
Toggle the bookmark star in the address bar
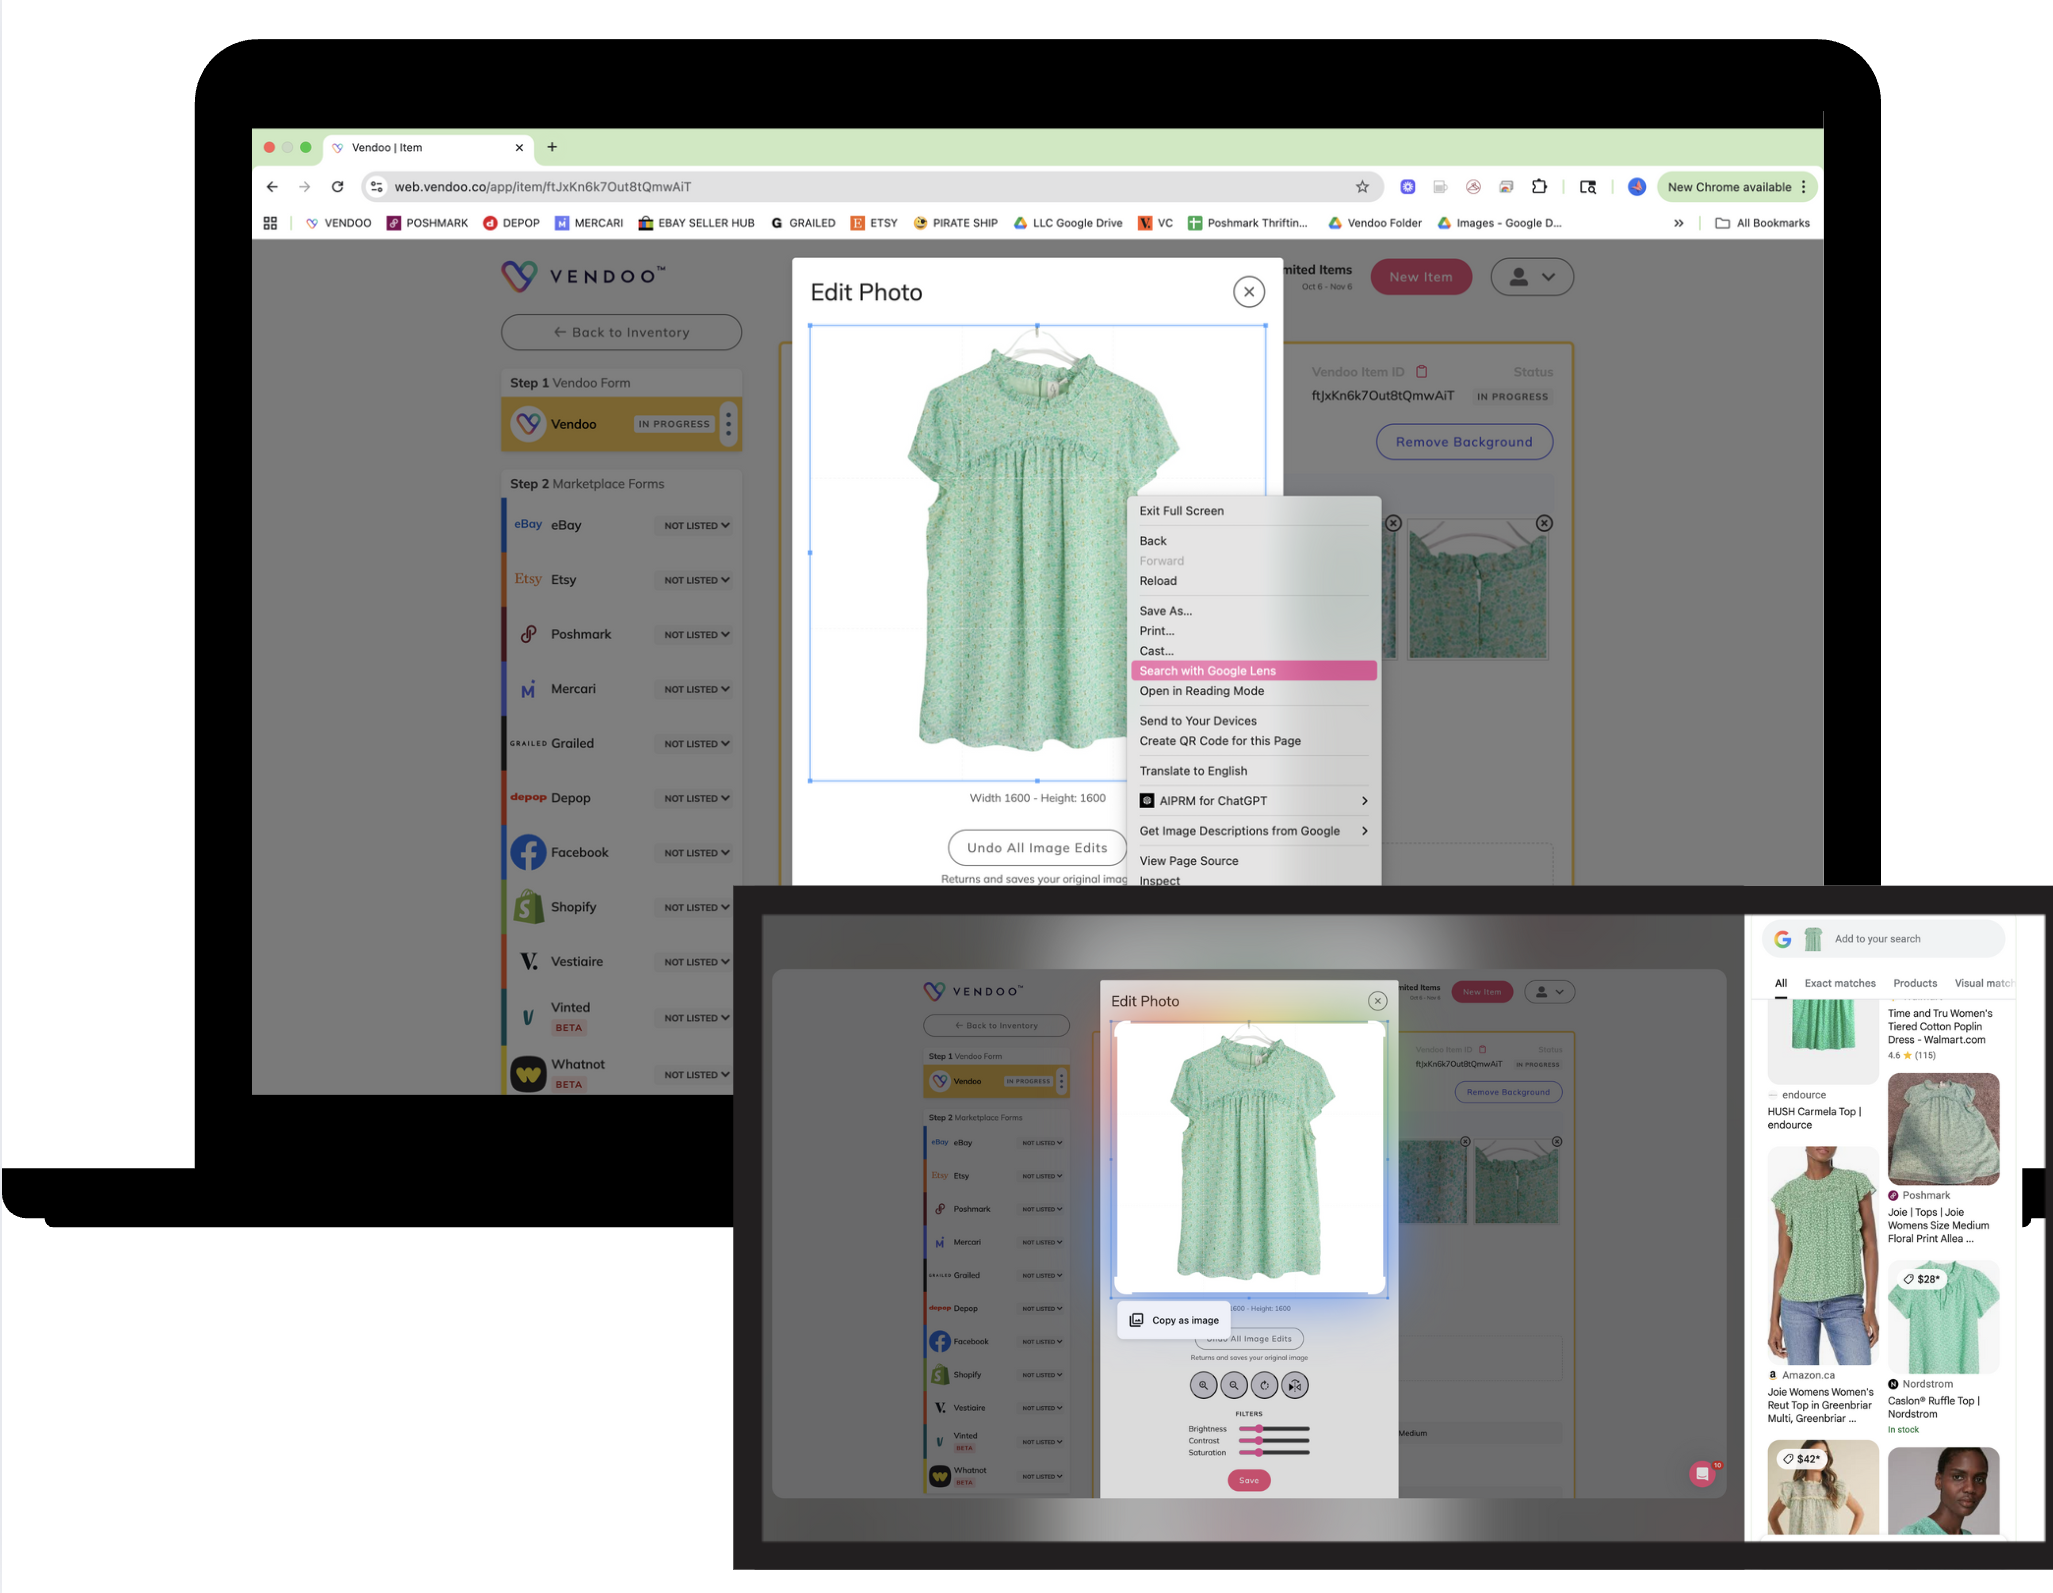[1361, 186]
